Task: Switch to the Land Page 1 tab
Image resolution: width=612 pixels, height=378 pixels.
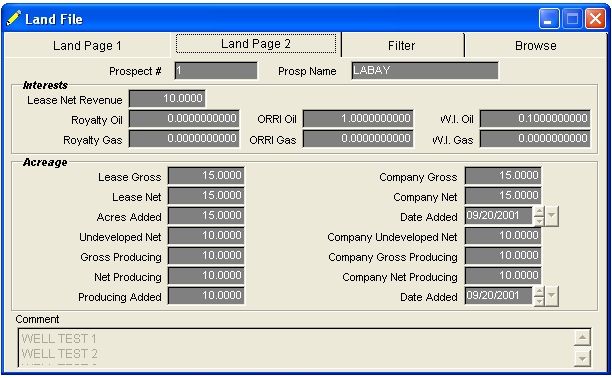Action: click(87, 46)
